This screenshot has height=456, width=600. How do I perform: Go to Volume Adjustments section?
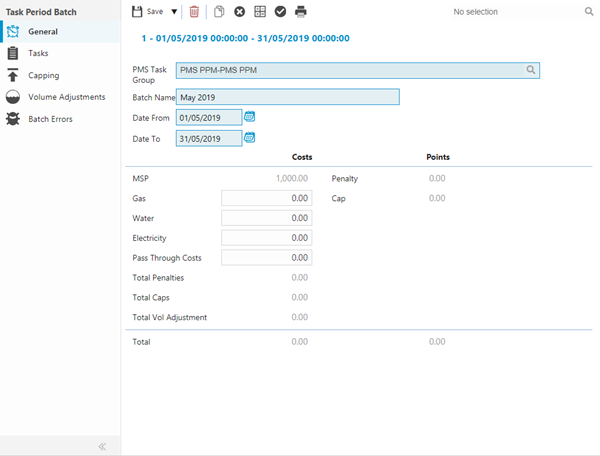pyautogui.click(x=66, y=97)
